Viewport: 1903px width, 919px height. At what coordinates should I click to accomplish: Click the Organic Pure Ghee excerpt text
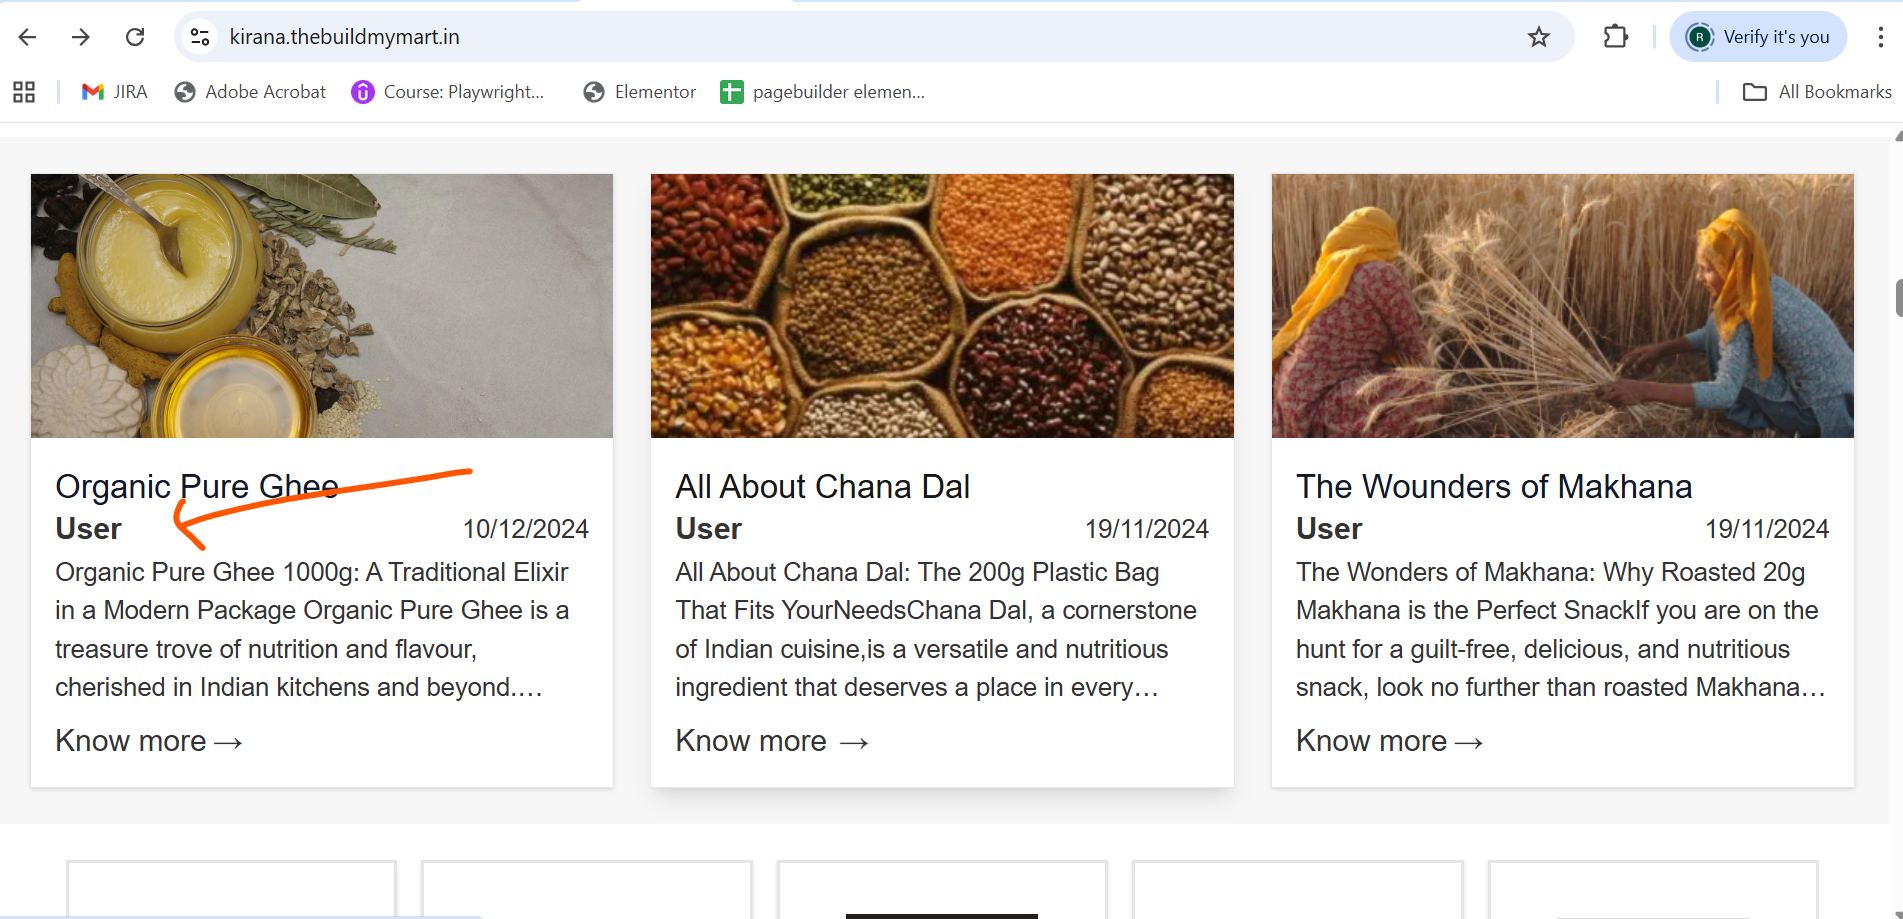tap(313, 630)
